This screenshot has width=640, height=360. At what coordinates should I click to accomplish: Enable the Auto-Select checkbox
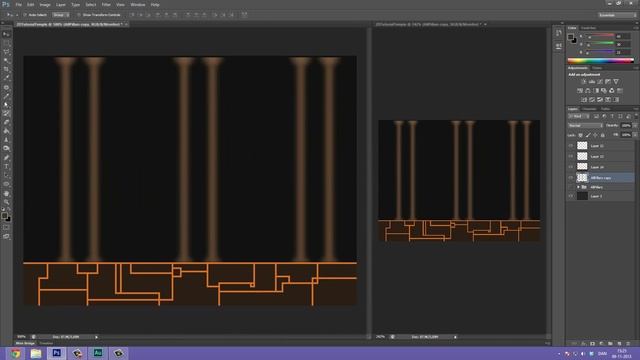[24, 15]
